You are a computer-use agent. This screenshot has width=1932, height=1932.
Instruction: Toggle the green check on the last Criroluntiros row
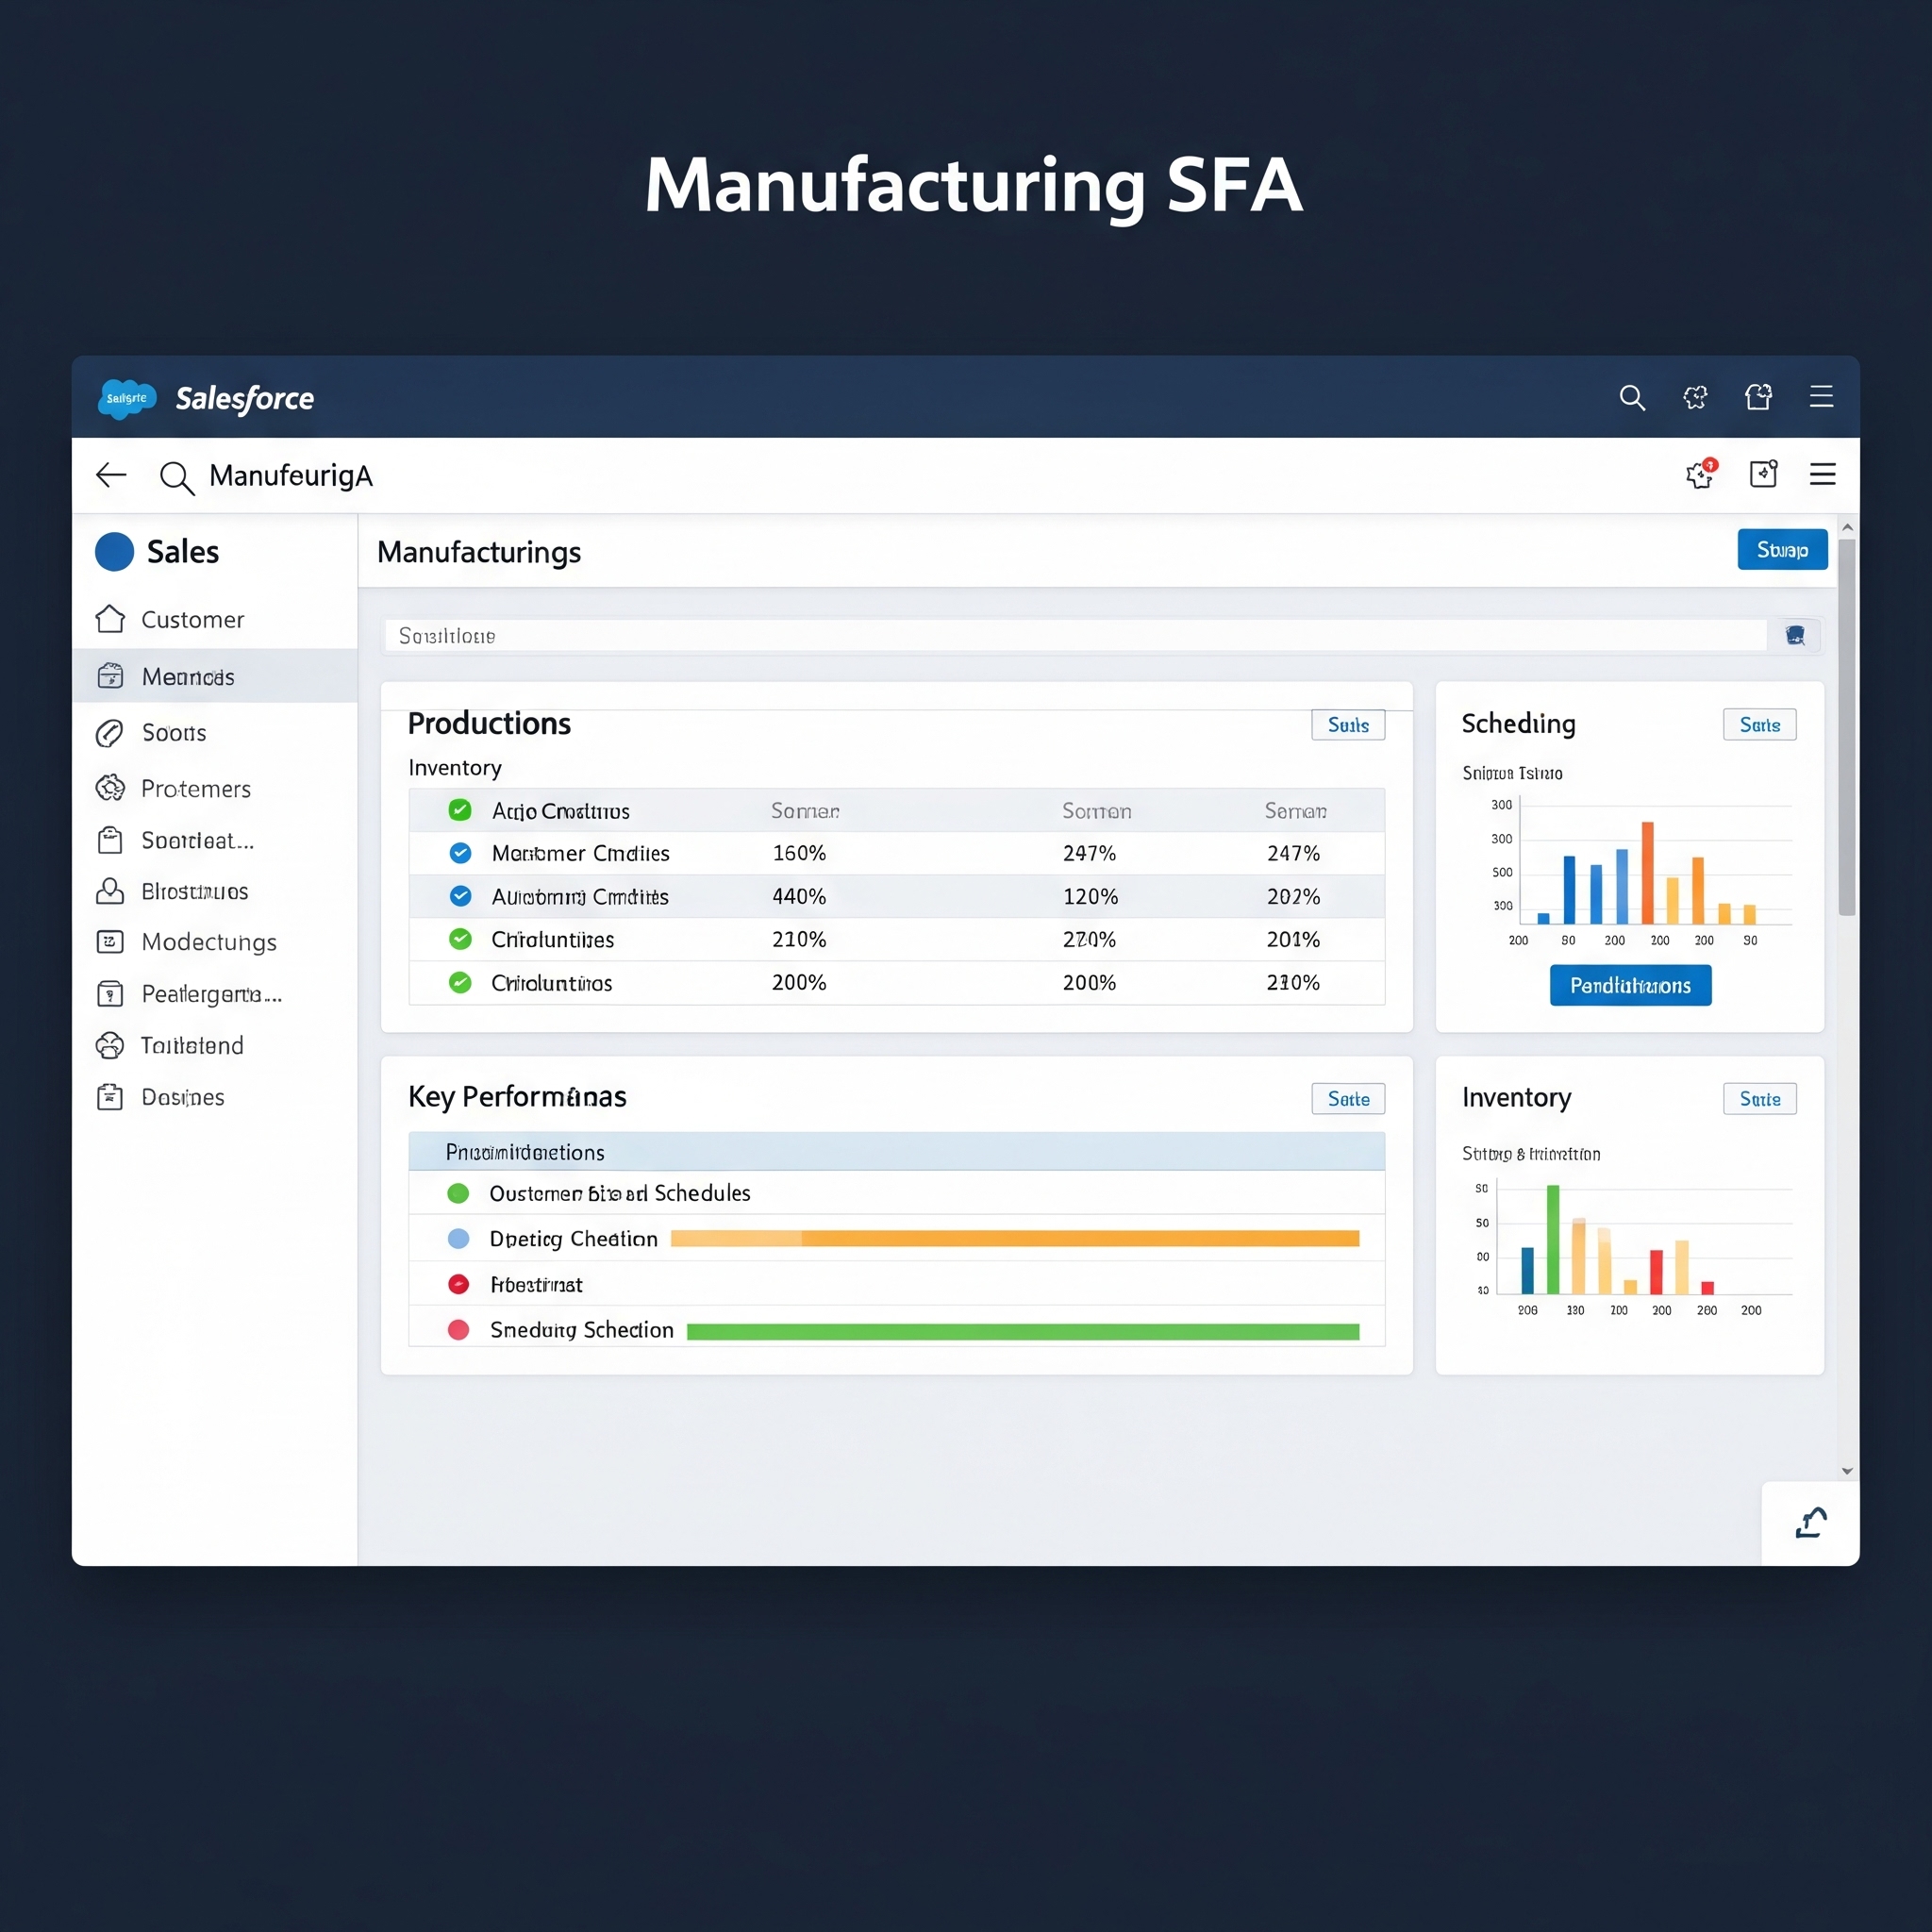(x=460, y=982)
